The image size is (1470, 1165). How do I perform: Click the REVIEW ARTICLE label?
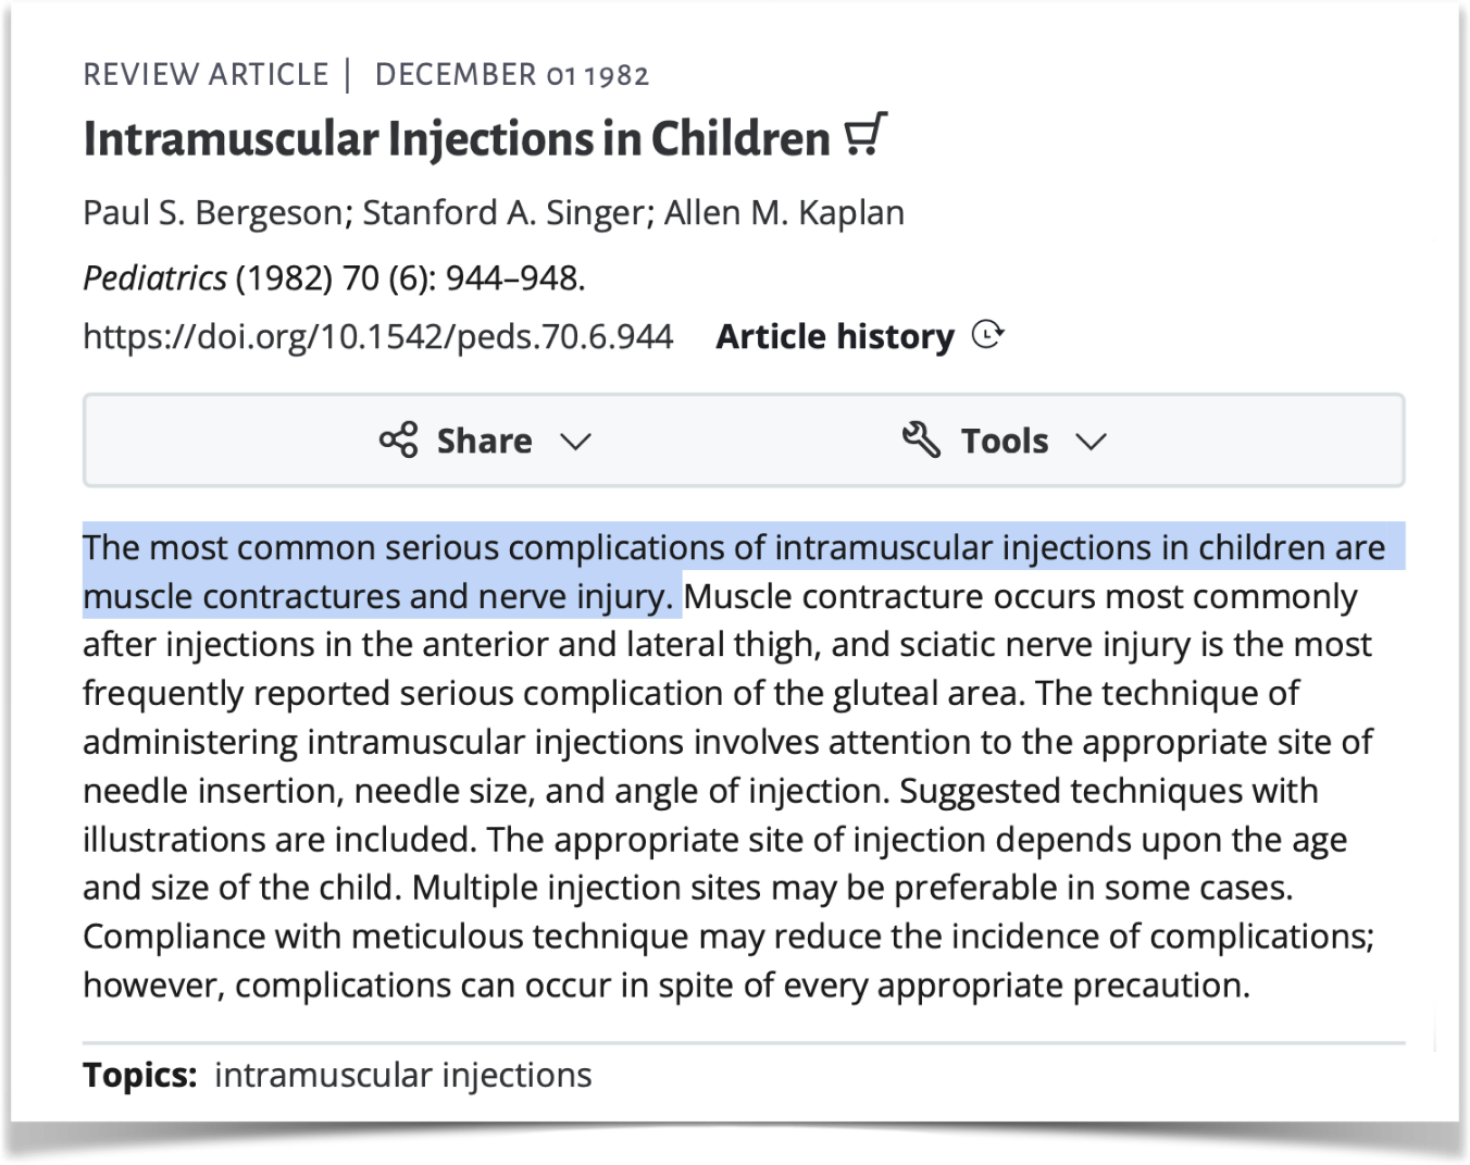206,75
